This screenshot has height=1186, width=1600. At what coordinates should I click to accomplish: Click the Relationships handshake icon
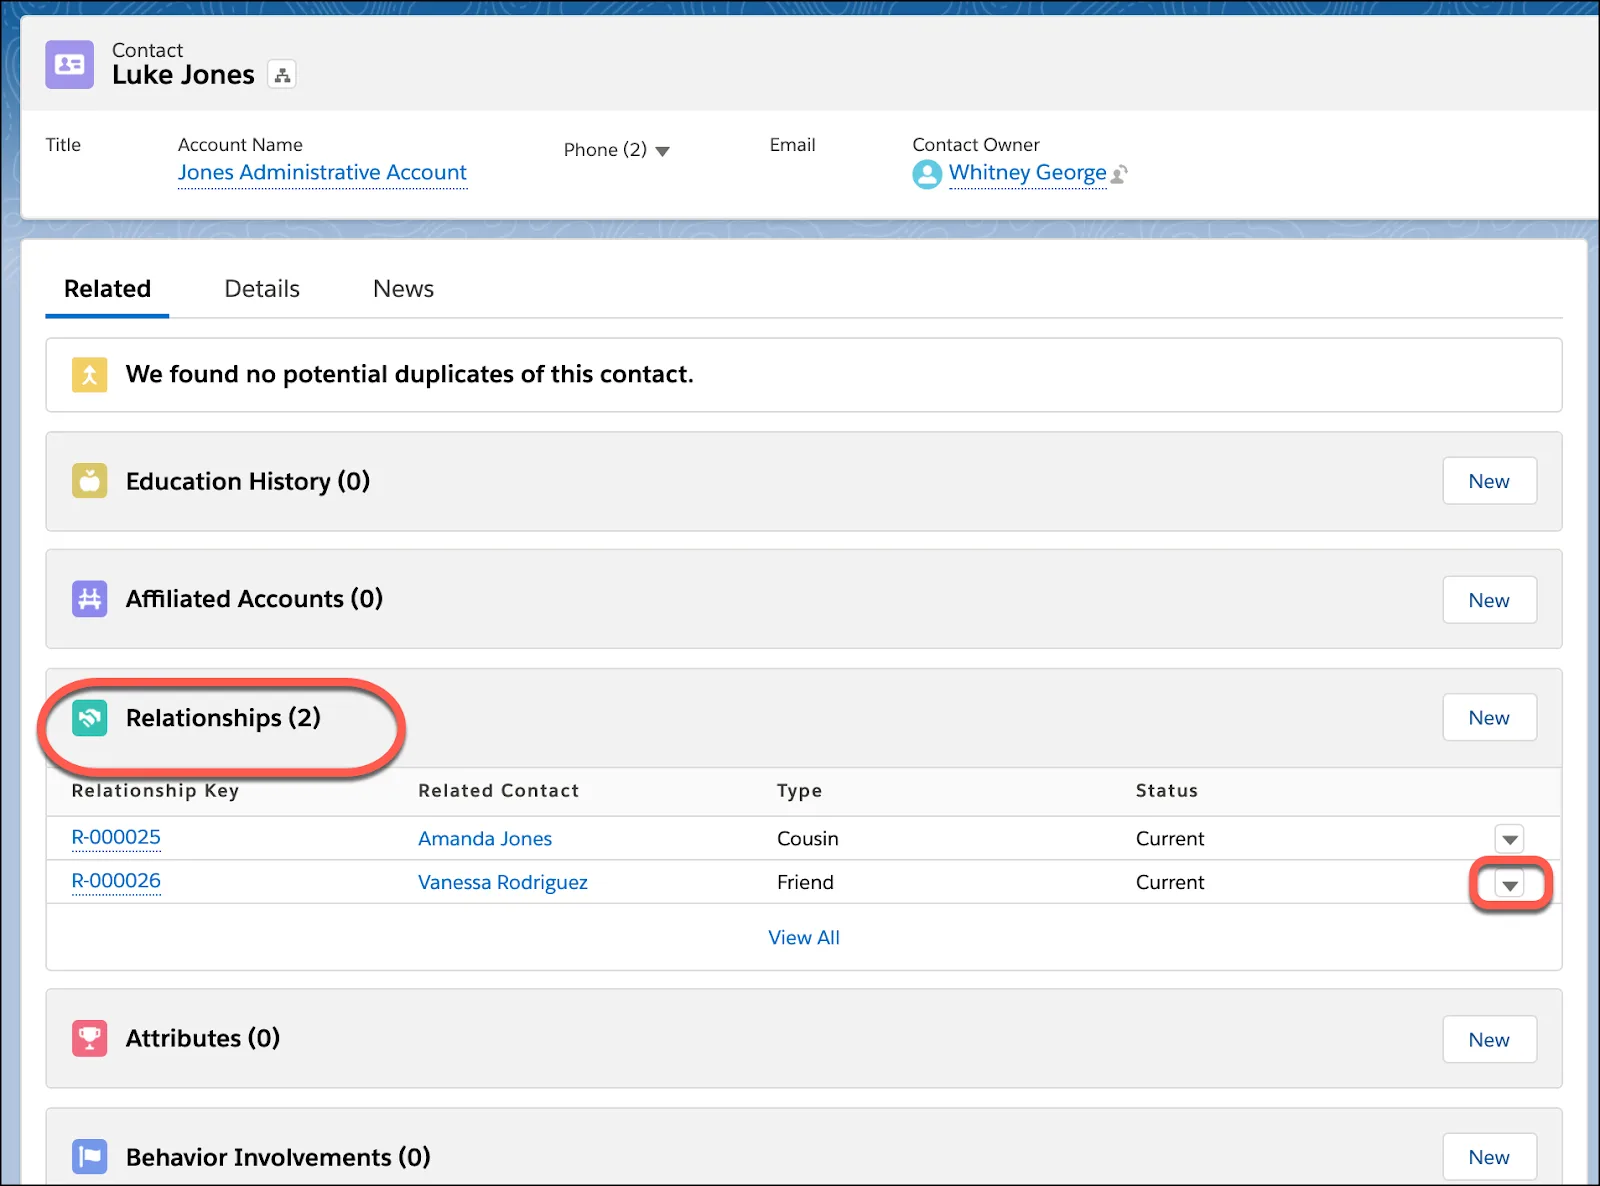click(89, 718)
